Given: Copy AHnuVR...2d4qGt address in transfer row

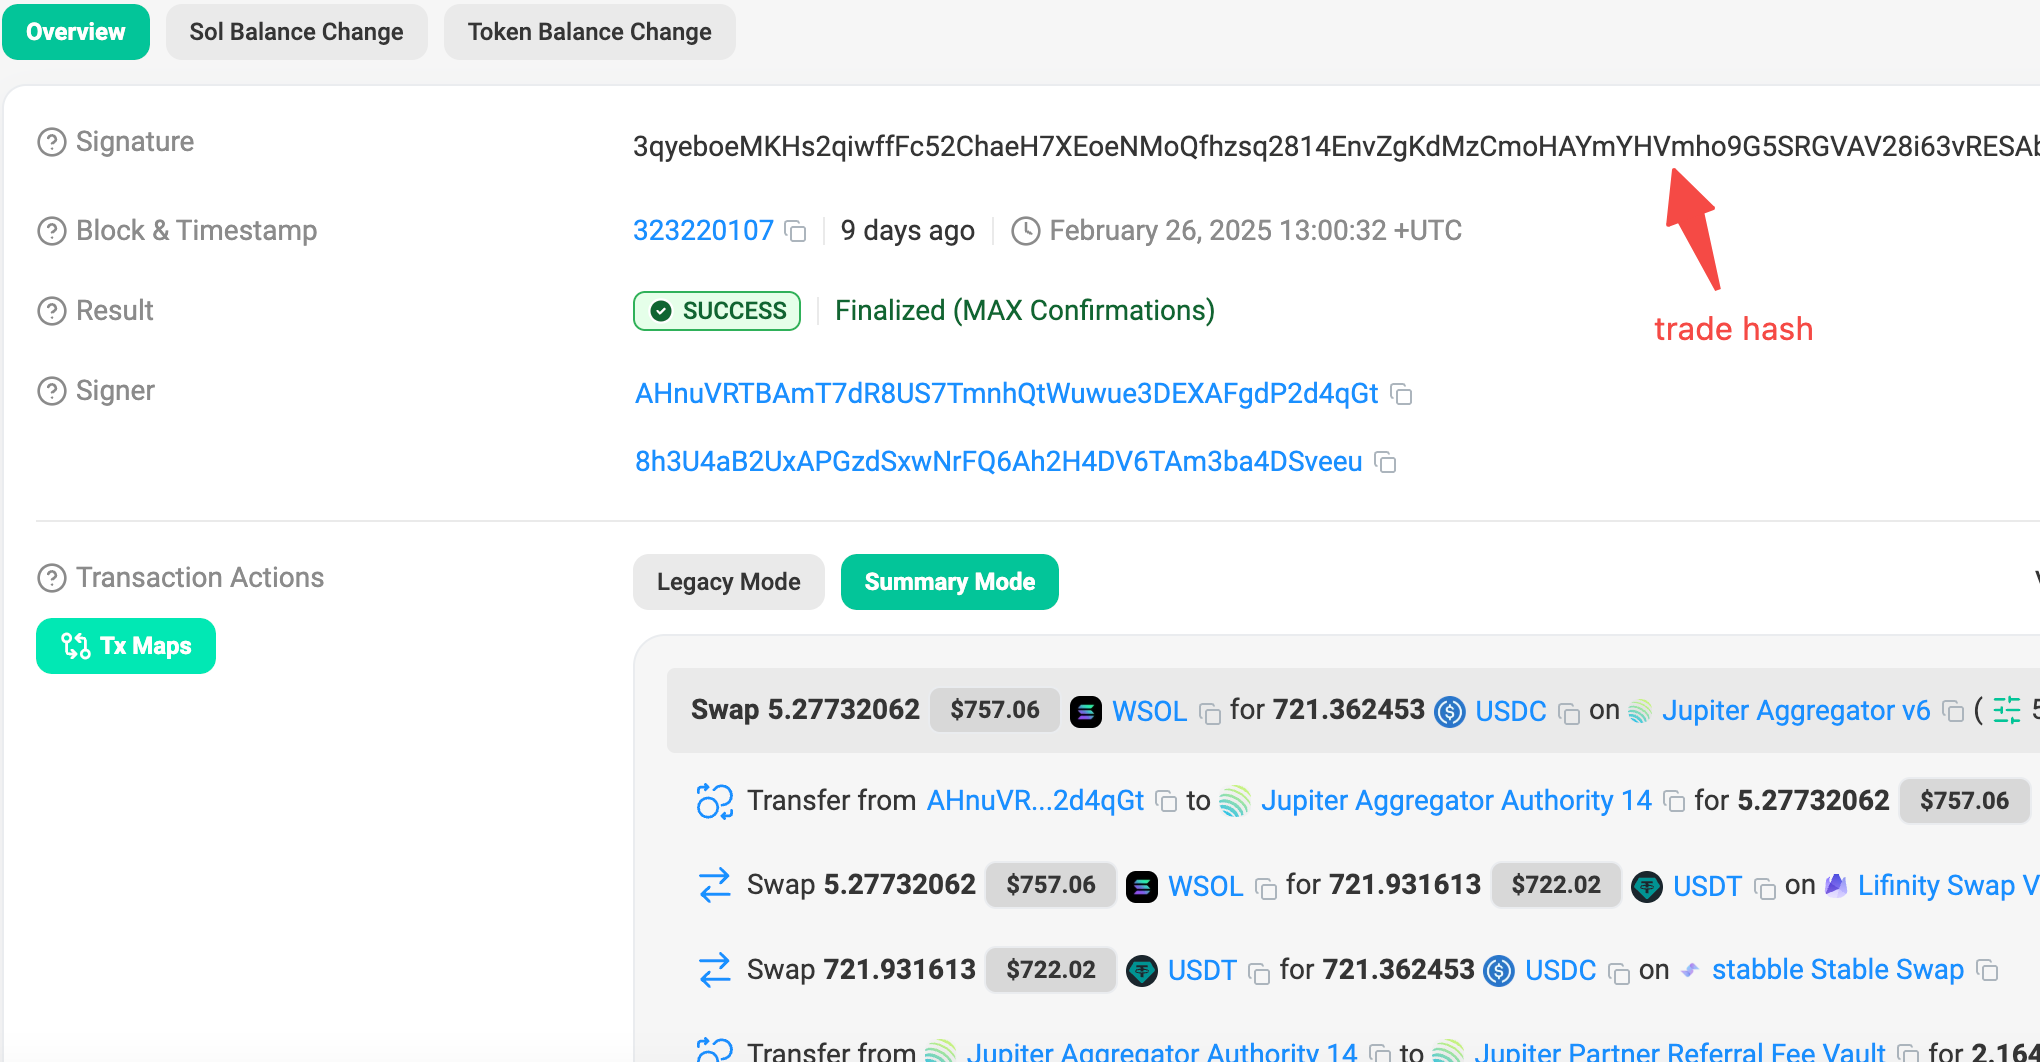Looking at the screenshot, I should click(1166, 802).
